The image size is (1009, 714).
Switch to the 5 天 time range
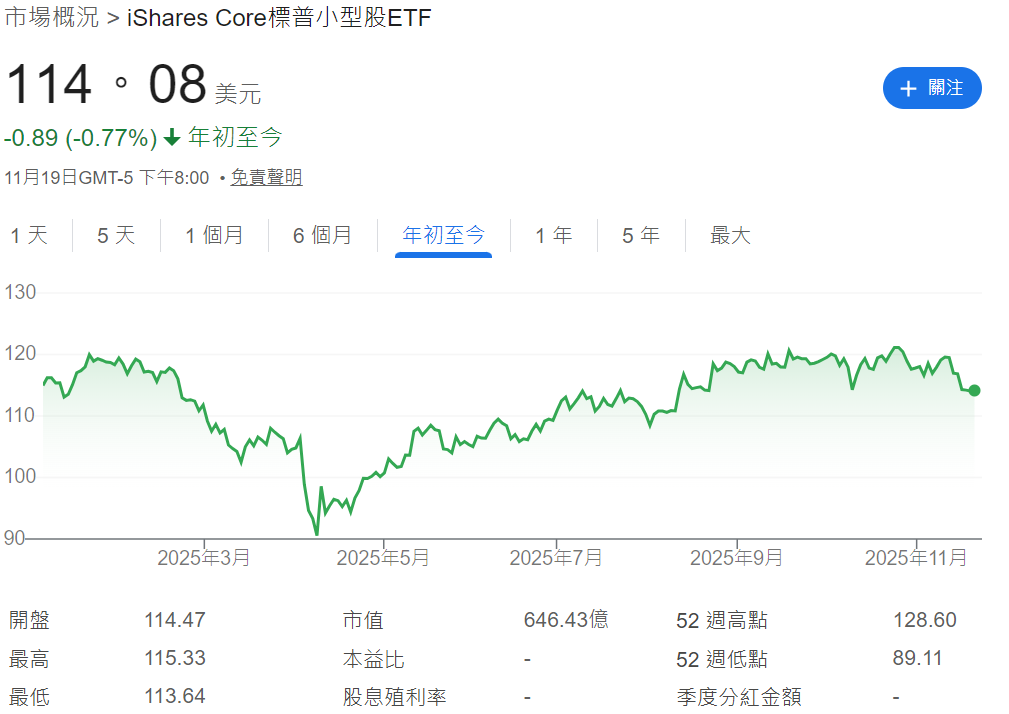tap(115, 235)
